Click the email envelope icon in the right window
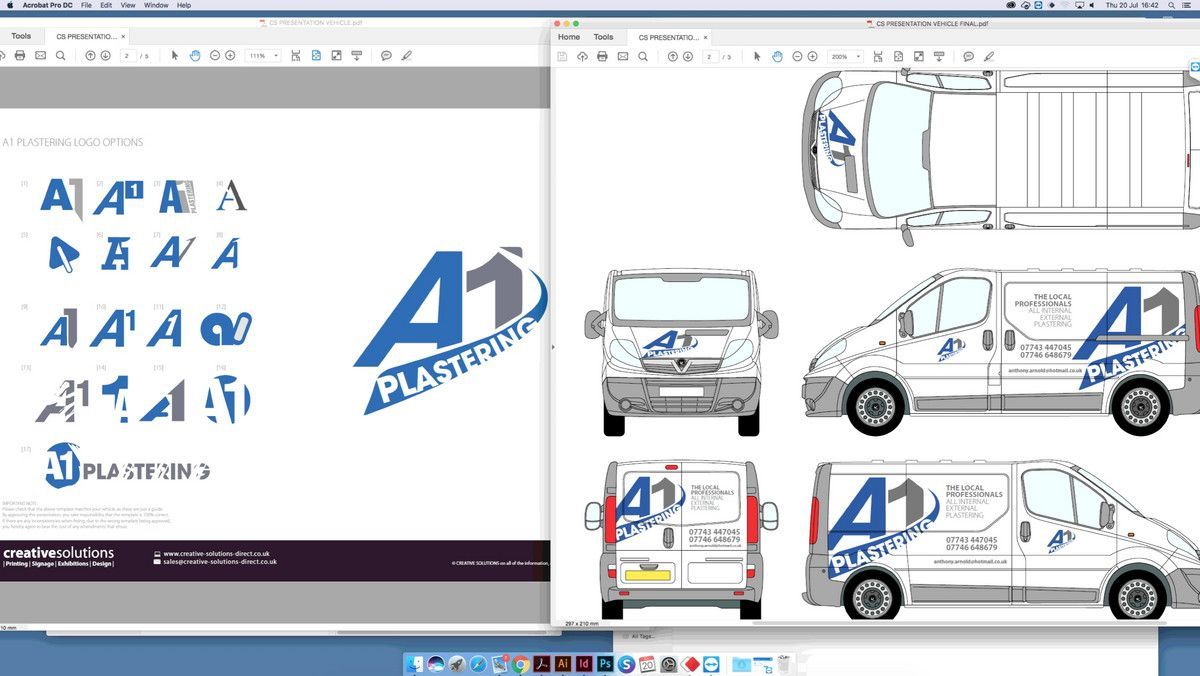1200x676 pixels. click(x=623, y=57)
